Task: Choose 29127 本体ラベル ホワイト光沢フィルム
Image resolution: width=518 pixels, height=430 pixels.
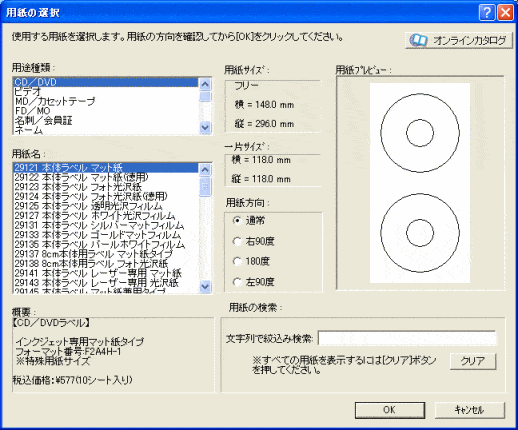Action: (106, 216)
